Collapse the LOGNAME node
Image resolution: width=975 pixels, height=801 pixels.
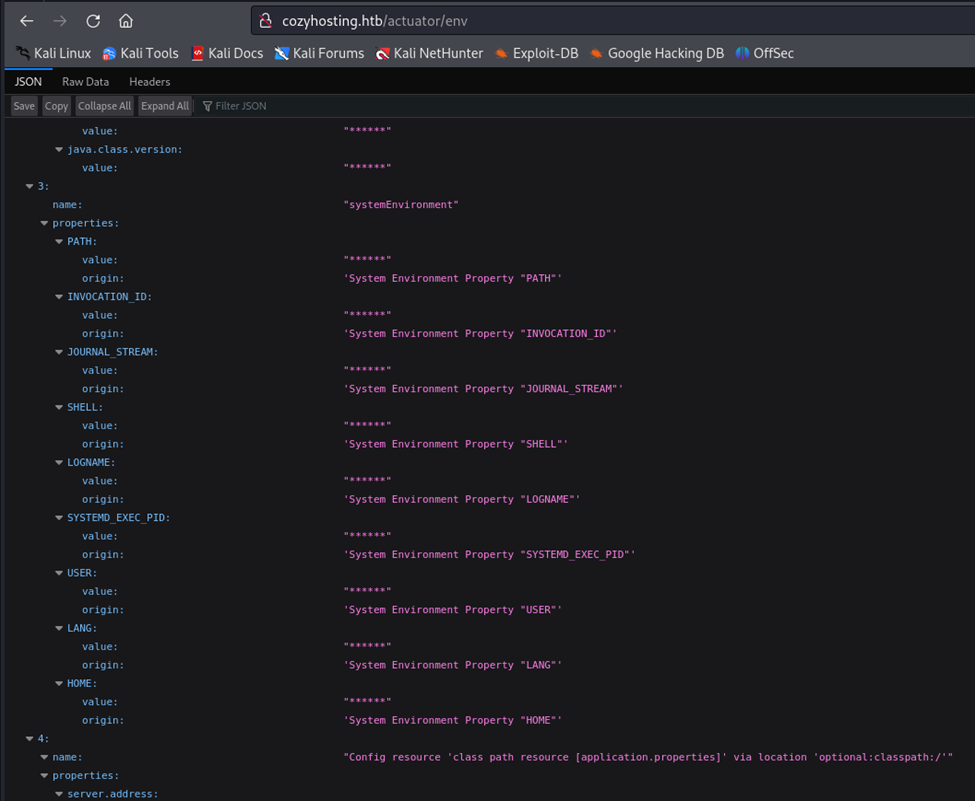click(59, 463)
